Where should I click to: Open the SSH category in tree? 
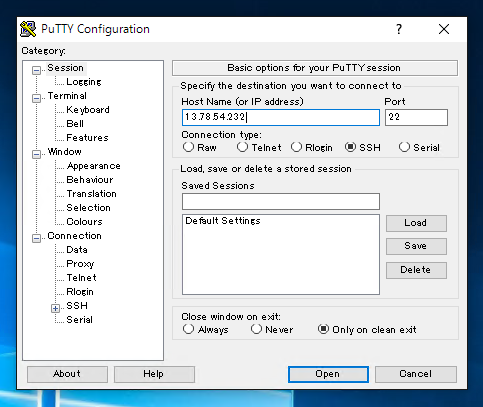pyautogui.click(x=77, y=306)
